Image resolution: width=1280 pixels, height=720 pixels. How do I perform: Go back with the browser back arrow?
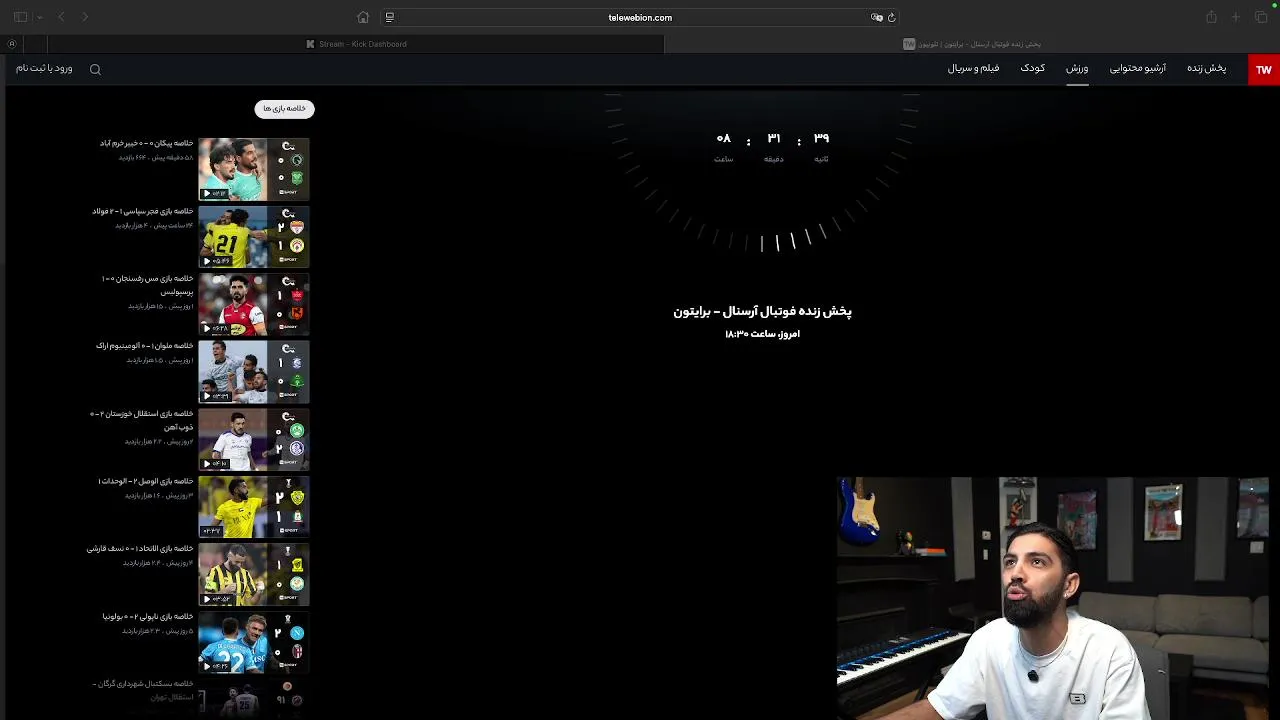click(61, 17)
